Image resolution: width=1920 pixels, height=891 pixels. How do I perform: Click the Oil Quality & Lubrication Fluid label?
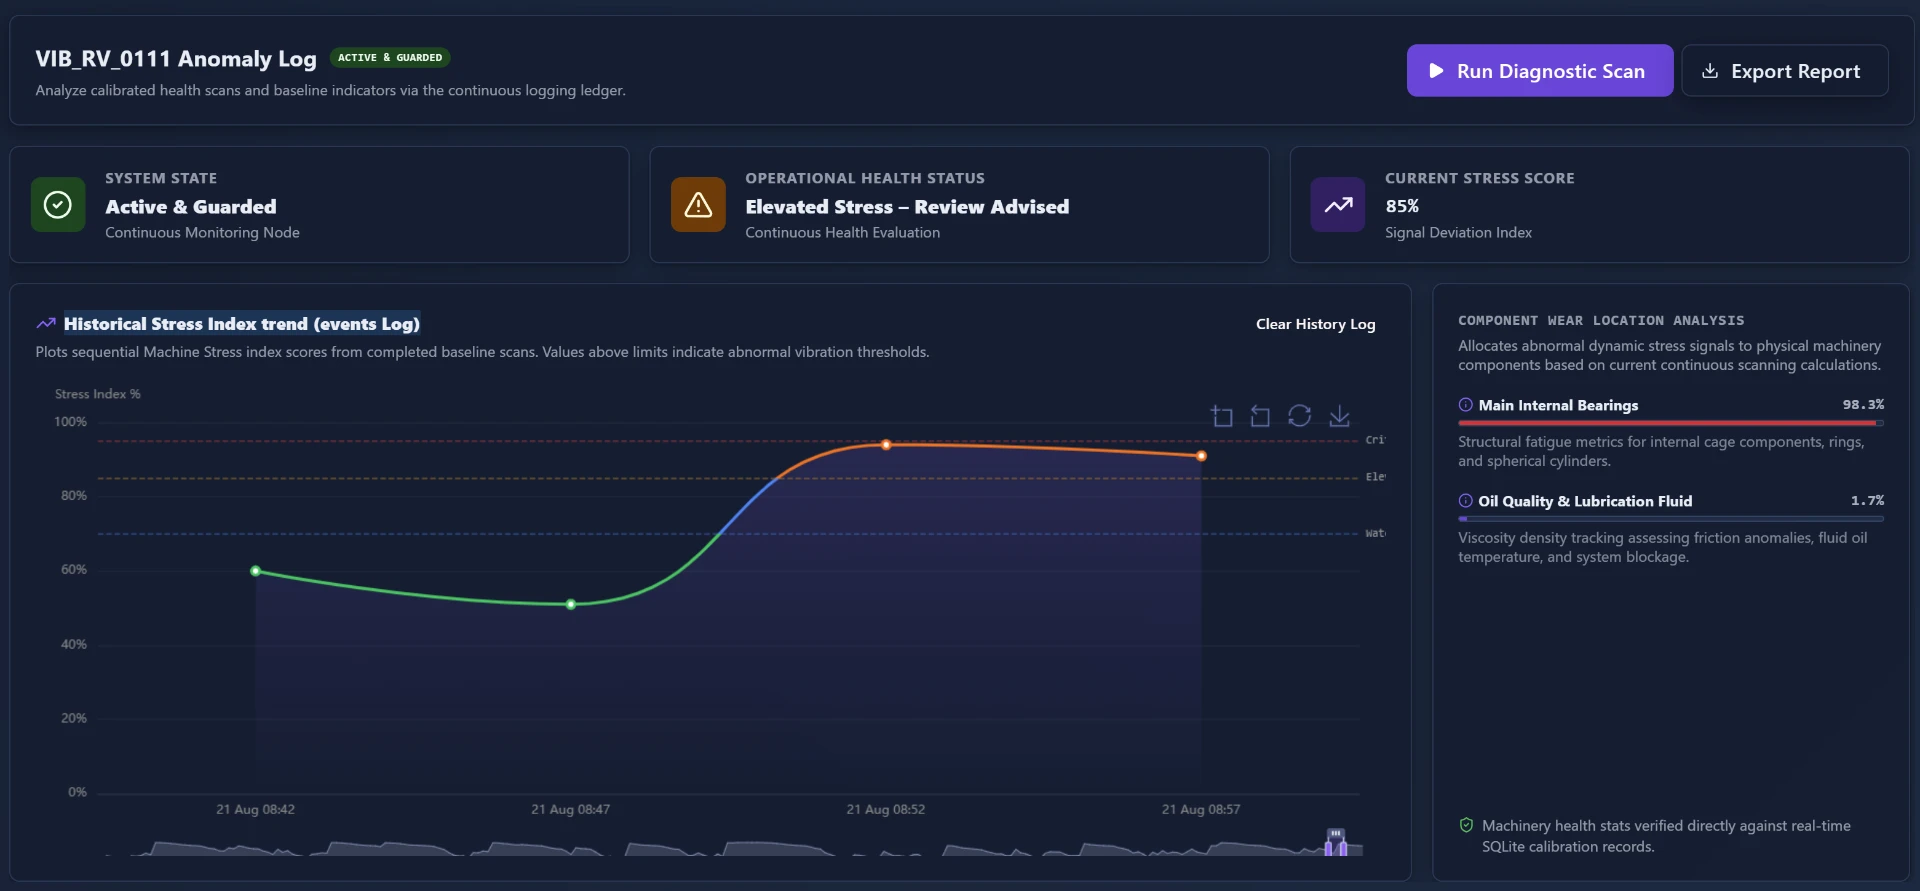coord(1585,501)
